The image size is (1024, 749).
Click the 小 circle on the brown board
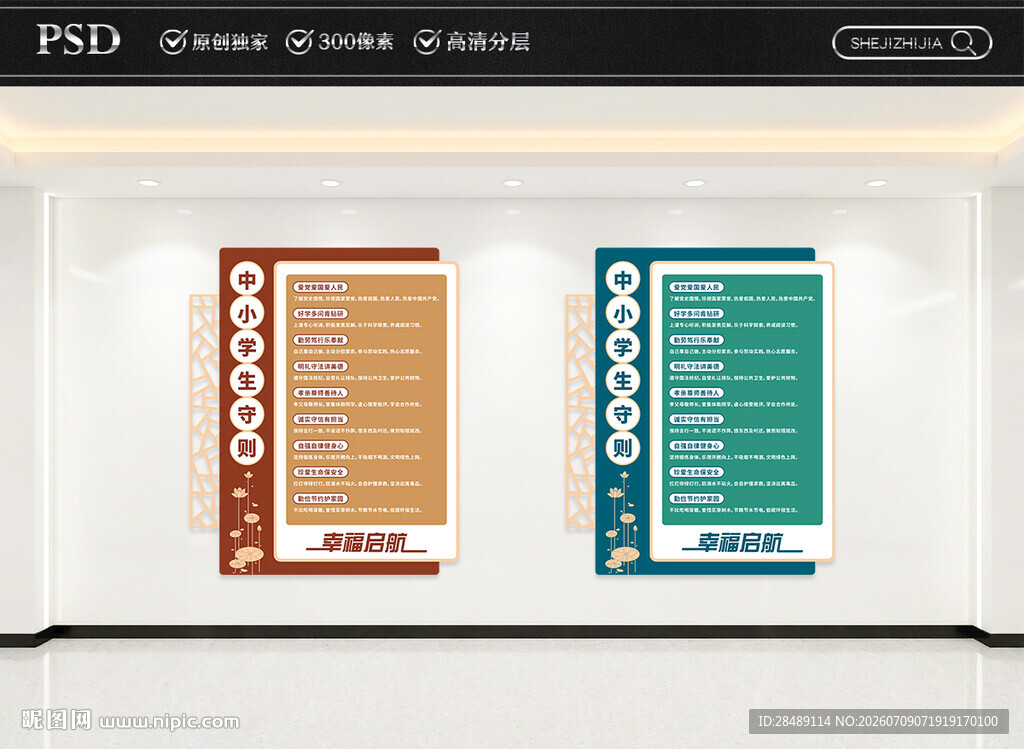click(247, 313)
